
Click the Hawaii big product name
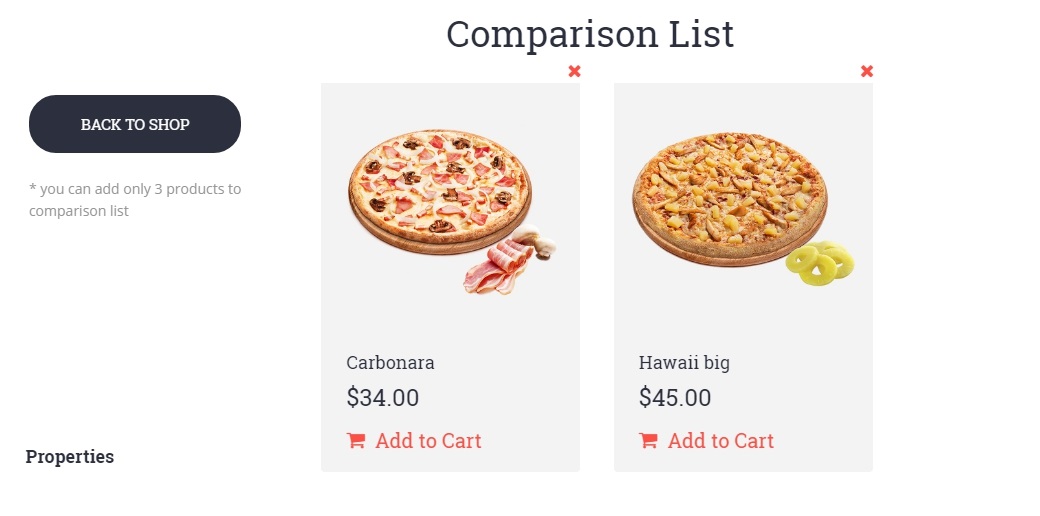pos(684,363)
